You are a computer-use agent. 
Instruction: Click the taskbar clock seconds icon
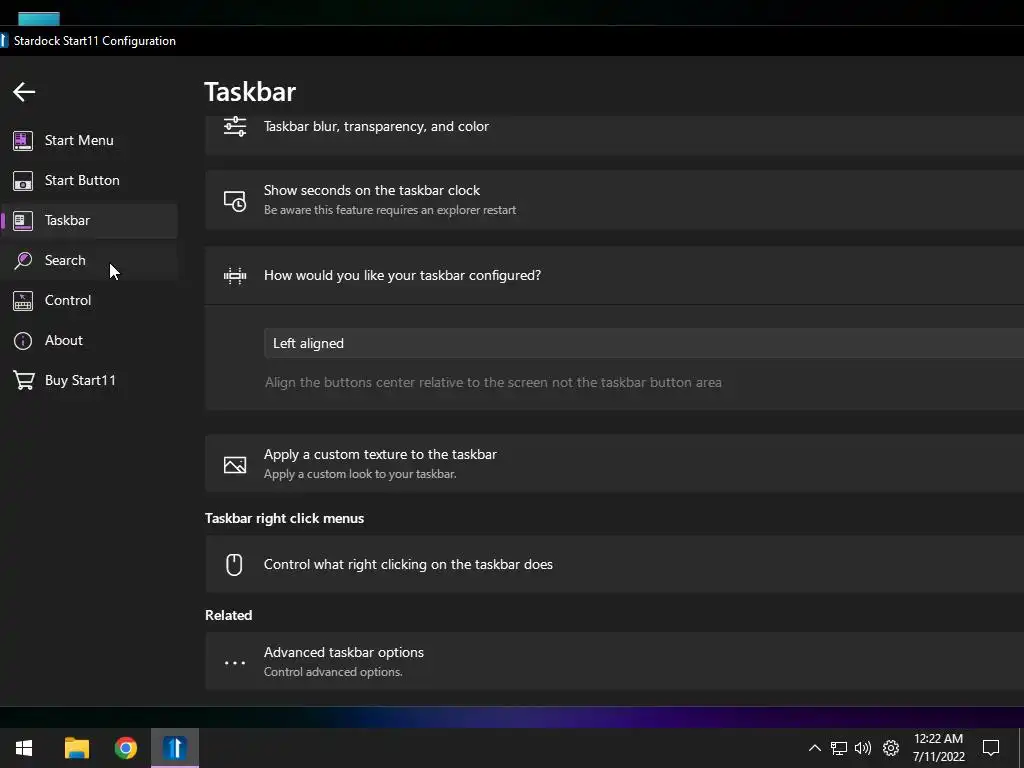coord(235,200)
